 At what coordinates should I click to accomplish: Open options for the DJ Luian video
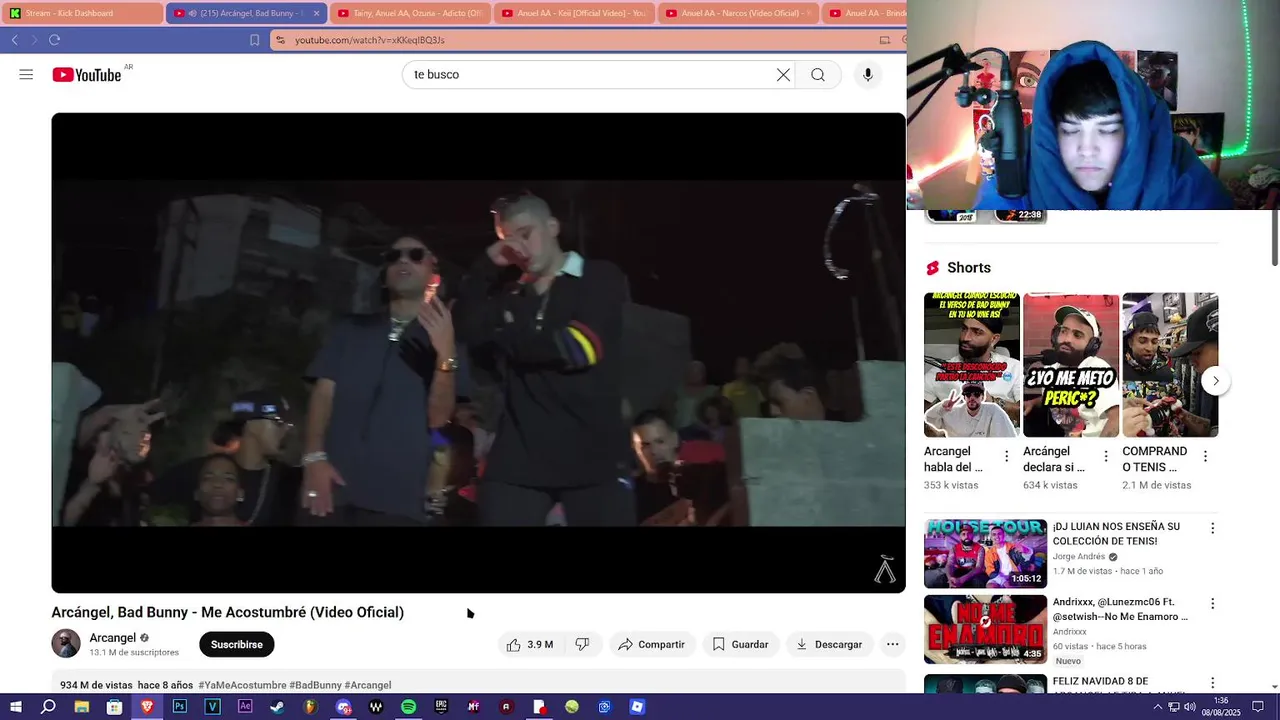coord(1213,528)
